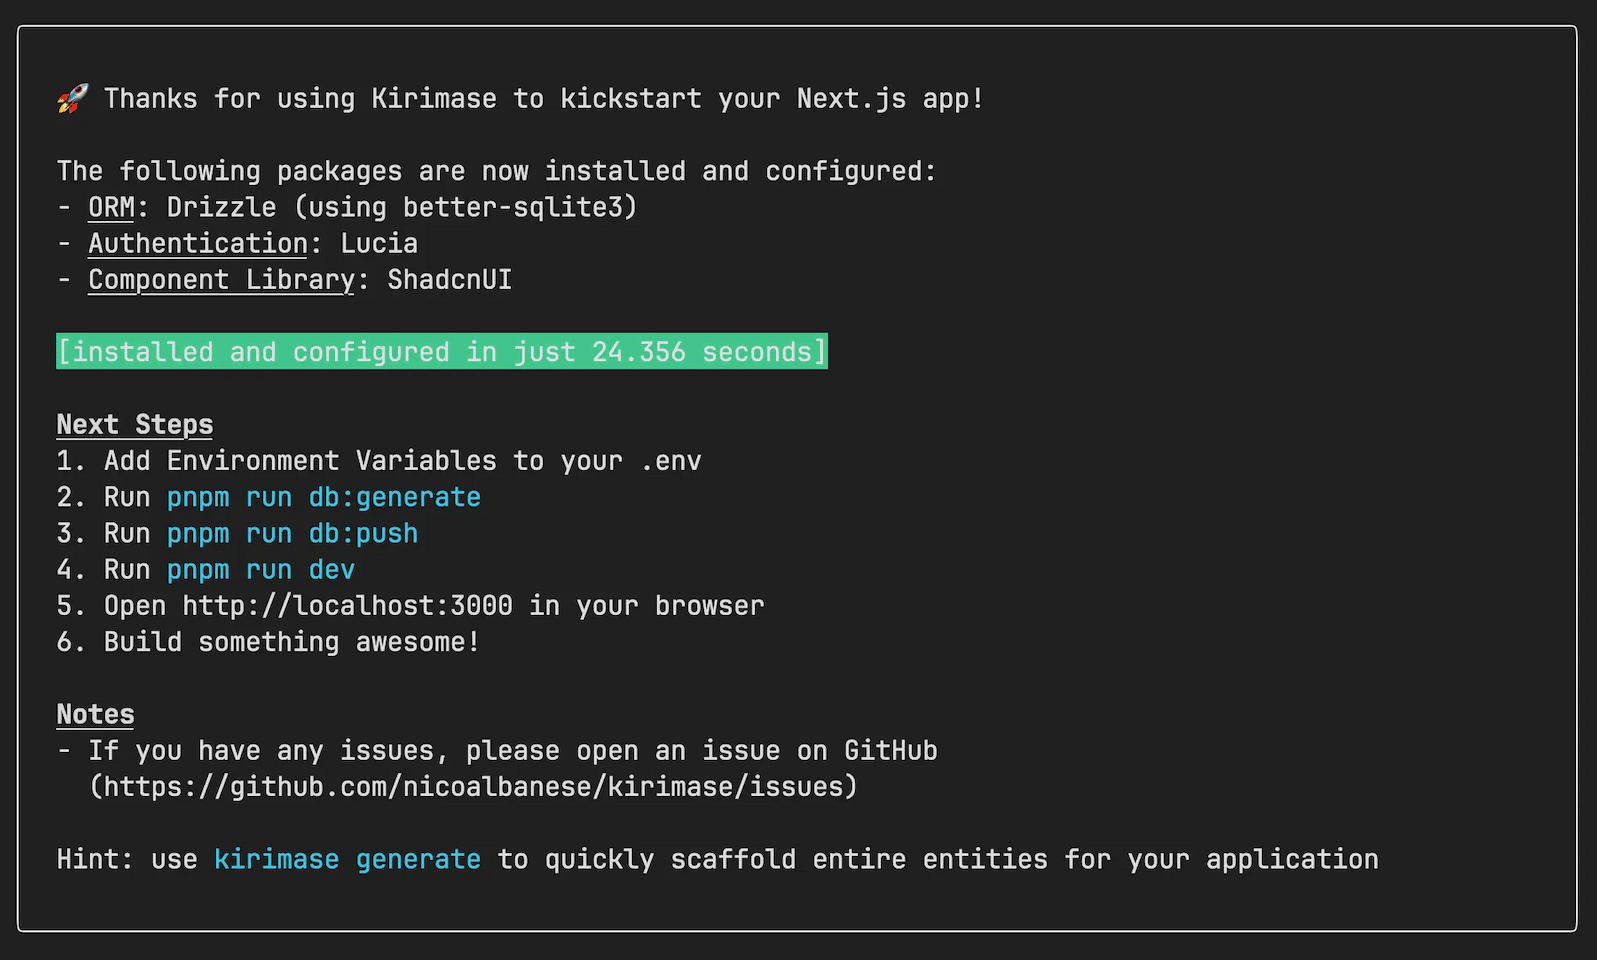Click the Drizzle better-sqlite3 text
1597x960 pixels.
(402, 207)
